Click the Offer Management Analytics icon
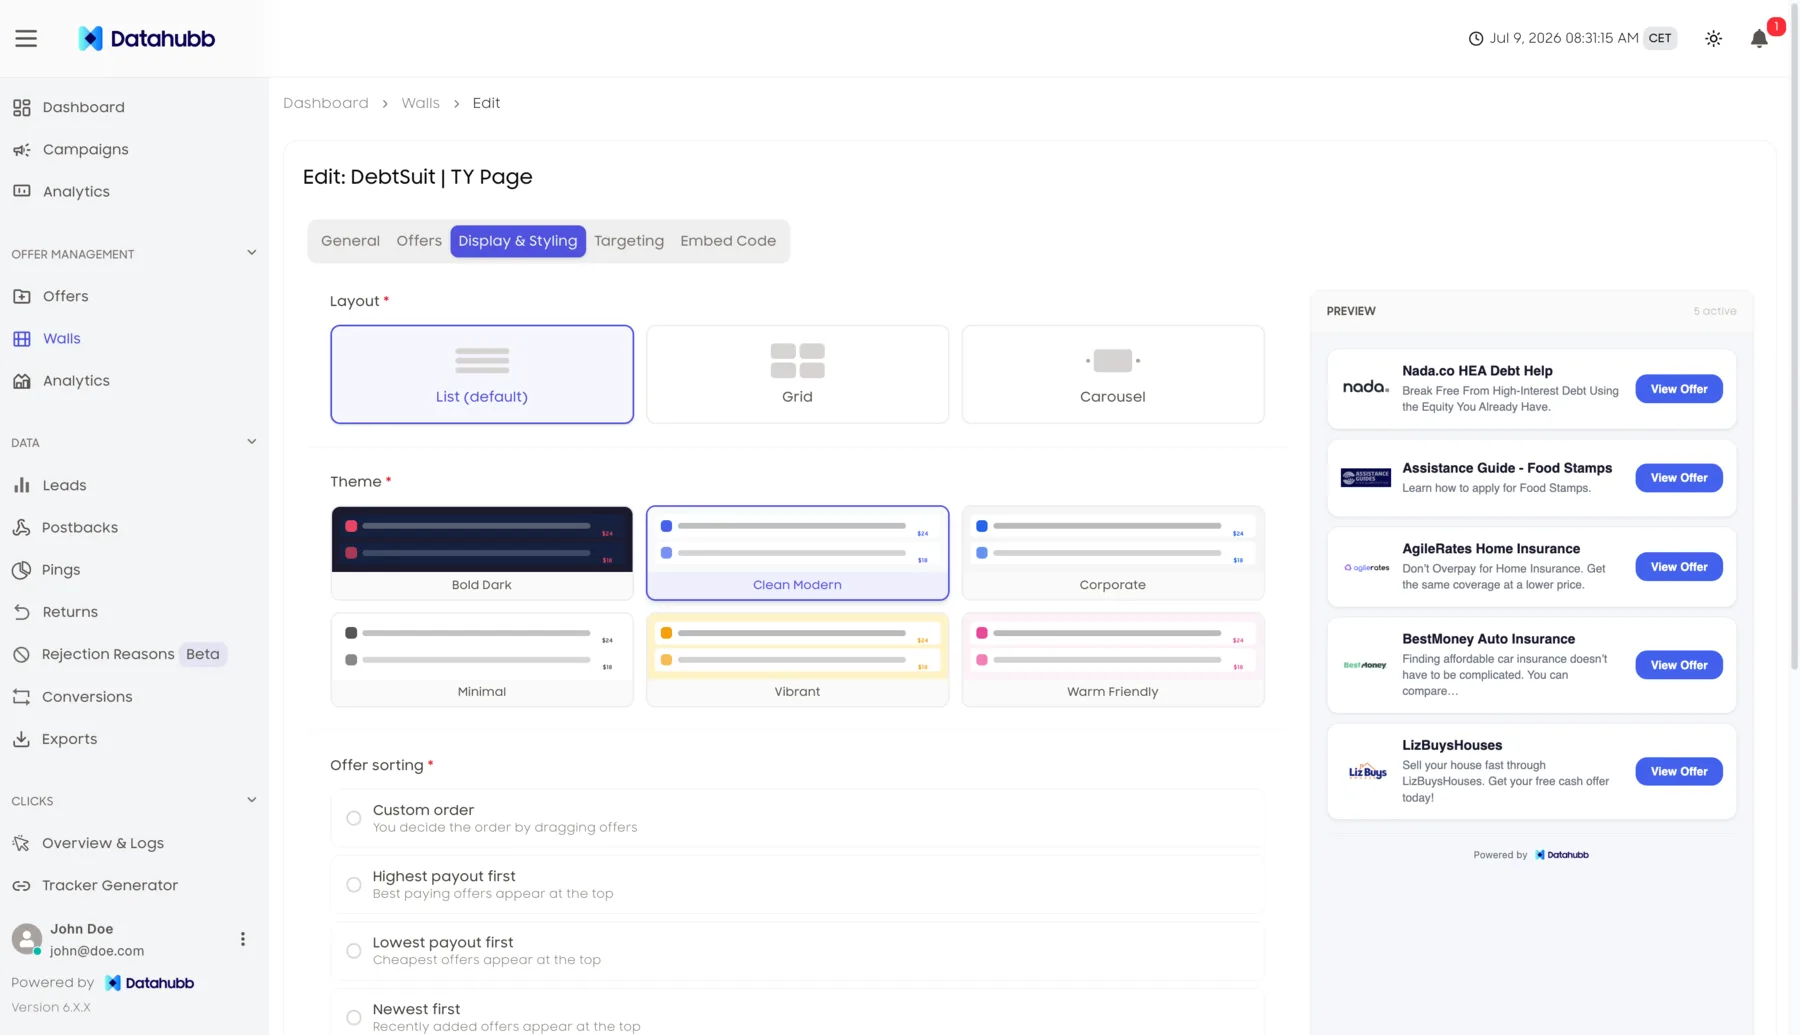 tap(22, 381)
